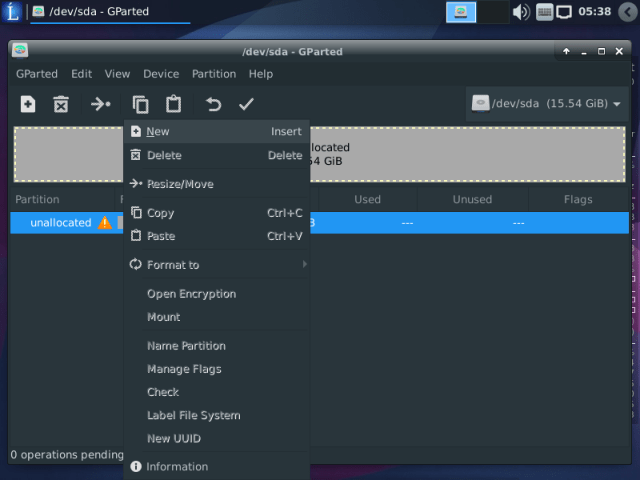Click the Delete partition toolbar icon
Image resolution: width=640 pixels, height=480 pixels.
point(61,104)
